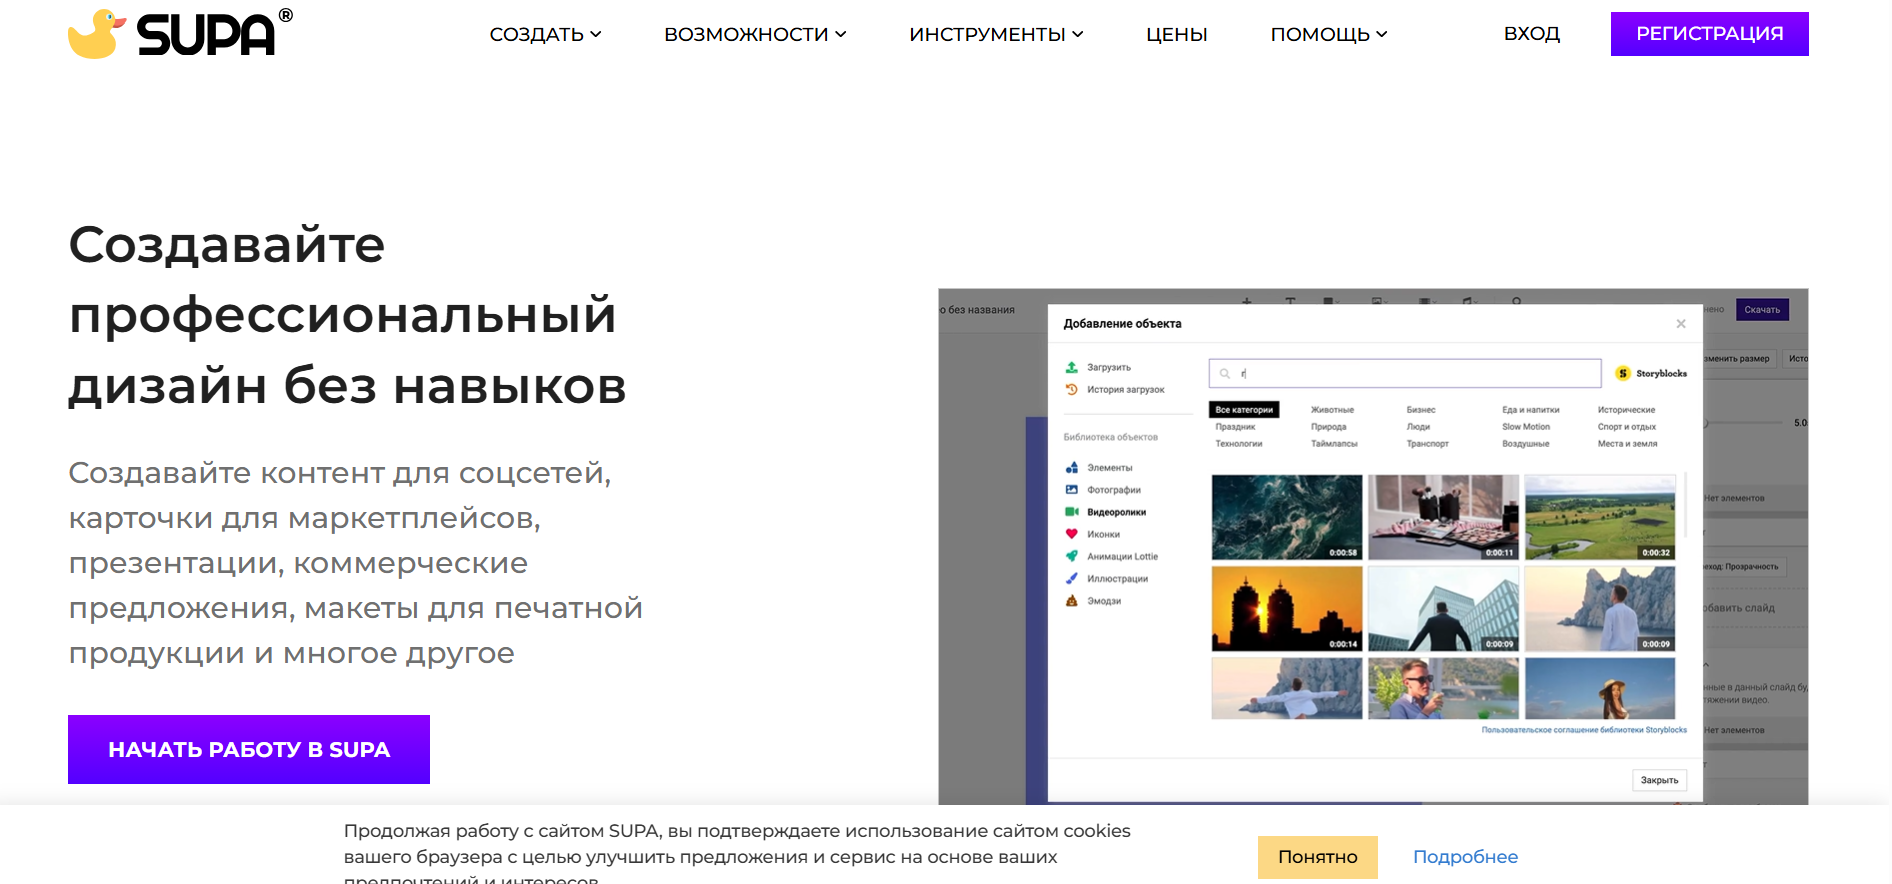Click ВХОД to log in
This screenshot has width=1892, height=884.
coord(1531,34)
